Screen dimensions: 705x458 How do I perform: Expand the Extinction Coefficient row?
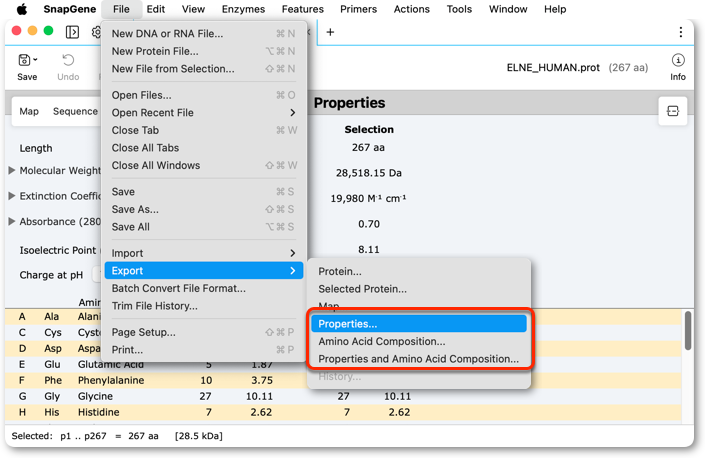12,196
